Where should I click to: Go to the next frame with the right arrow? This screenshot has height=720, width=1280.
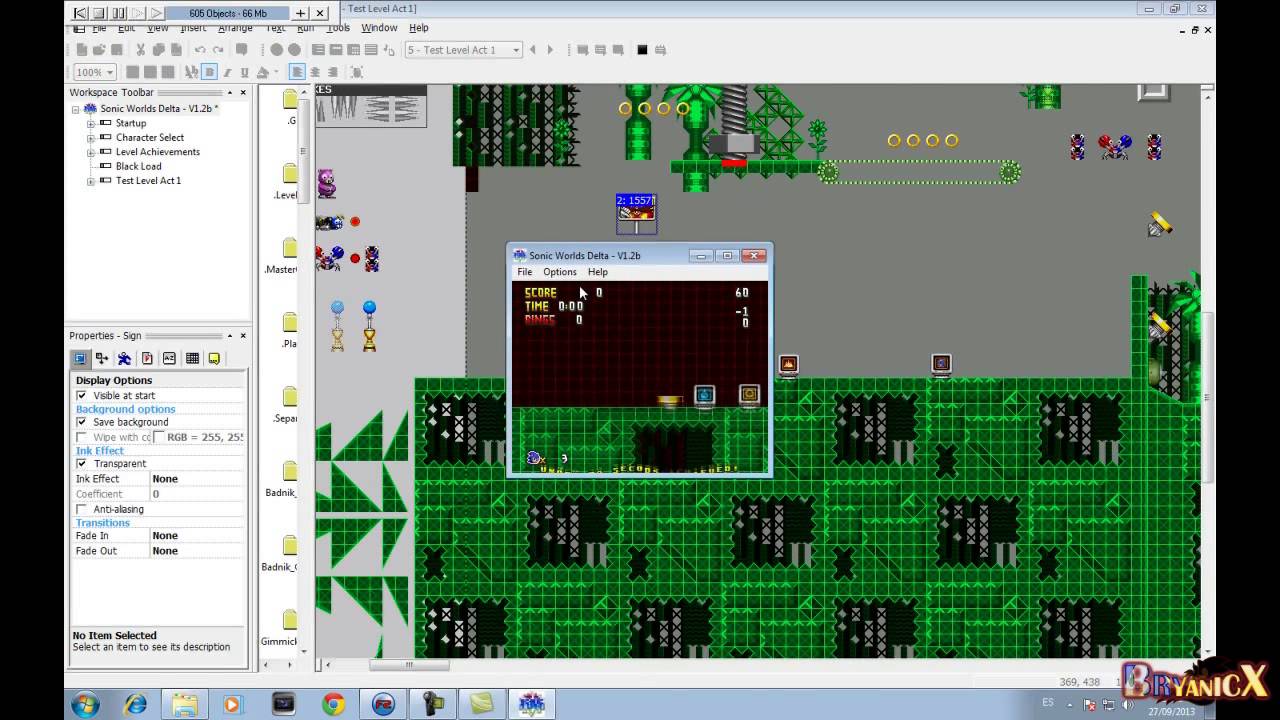[x=550, y=50]
